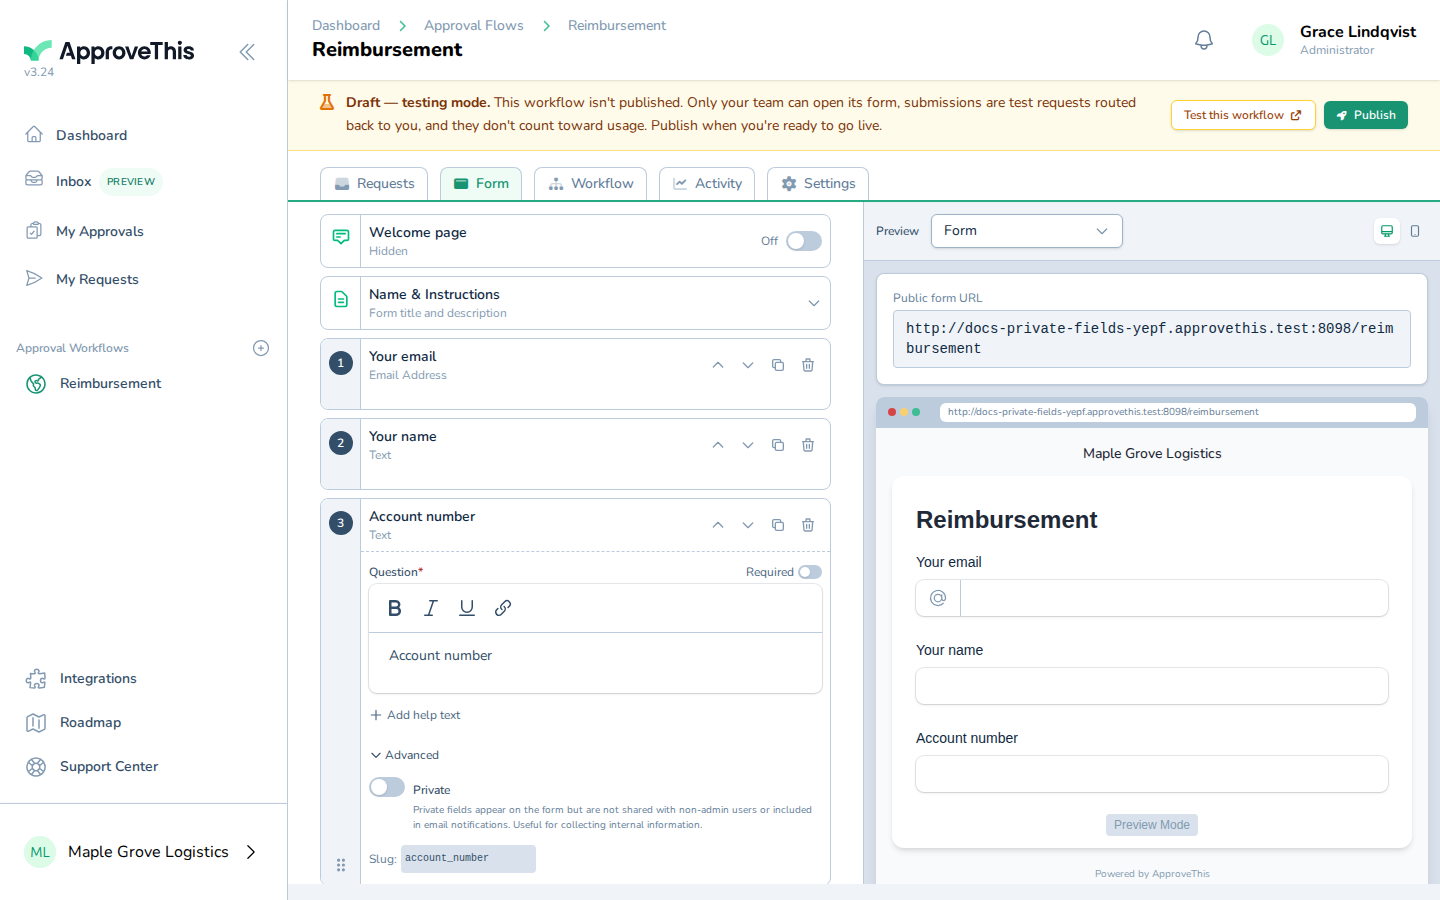This screenshot has height=900, width=1440.
Task: Select the Form tab
Action: tap(481, 184)
